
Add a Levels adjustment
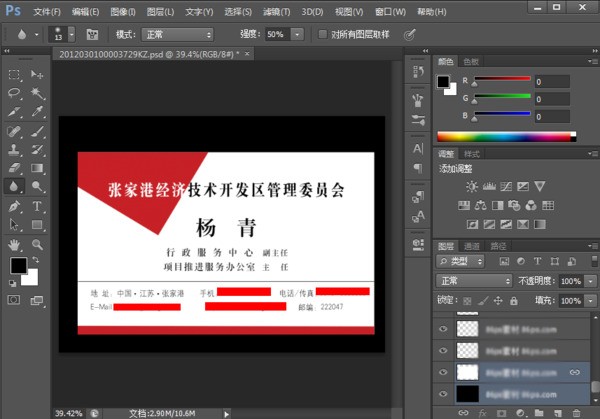488,186
